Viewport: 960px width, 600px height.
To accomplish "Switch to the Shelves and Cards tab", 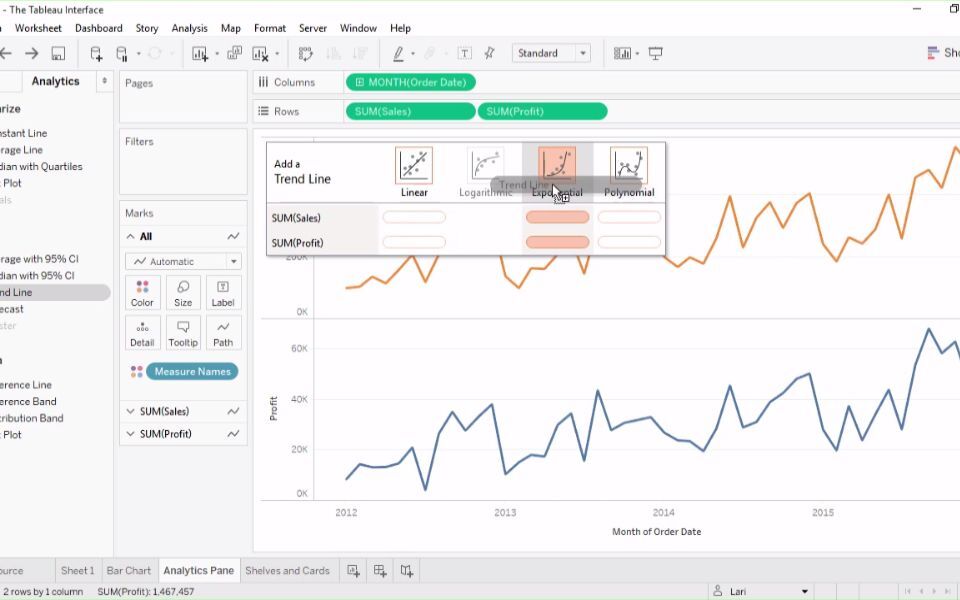I will 287,571.
